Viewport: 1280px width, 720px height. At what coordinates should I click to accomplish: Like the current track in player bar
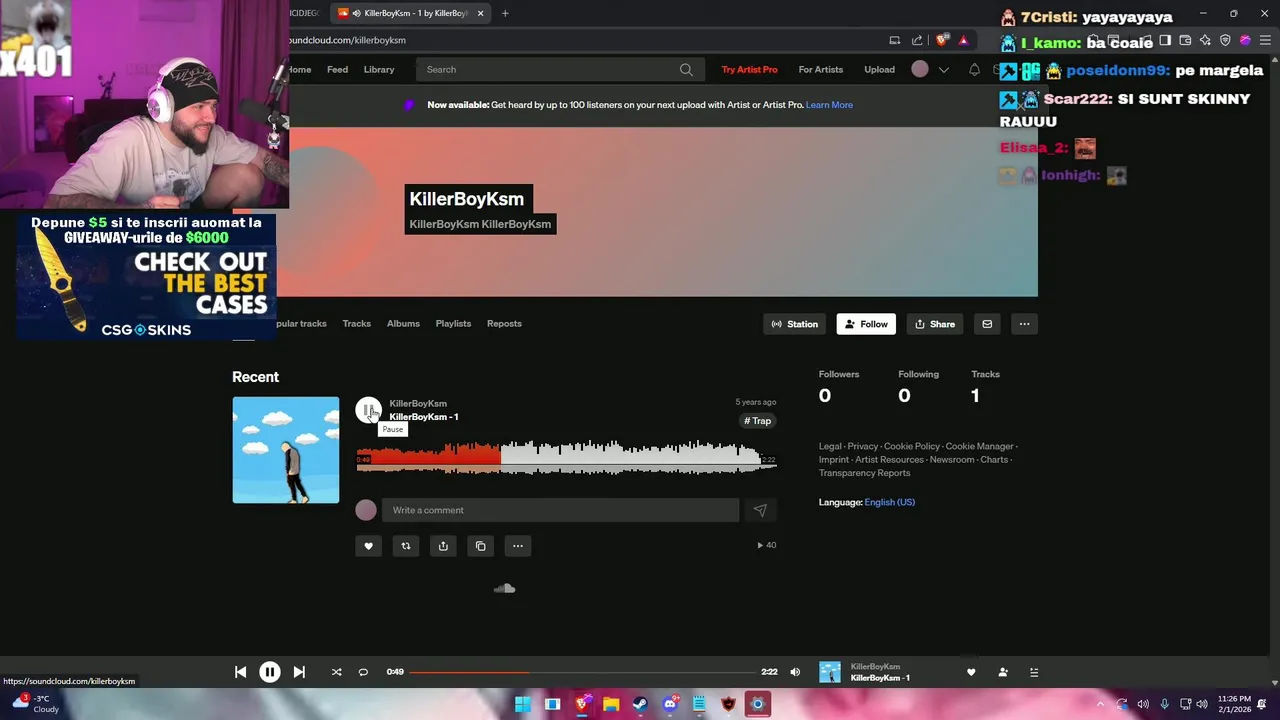[x=971, y=672]
